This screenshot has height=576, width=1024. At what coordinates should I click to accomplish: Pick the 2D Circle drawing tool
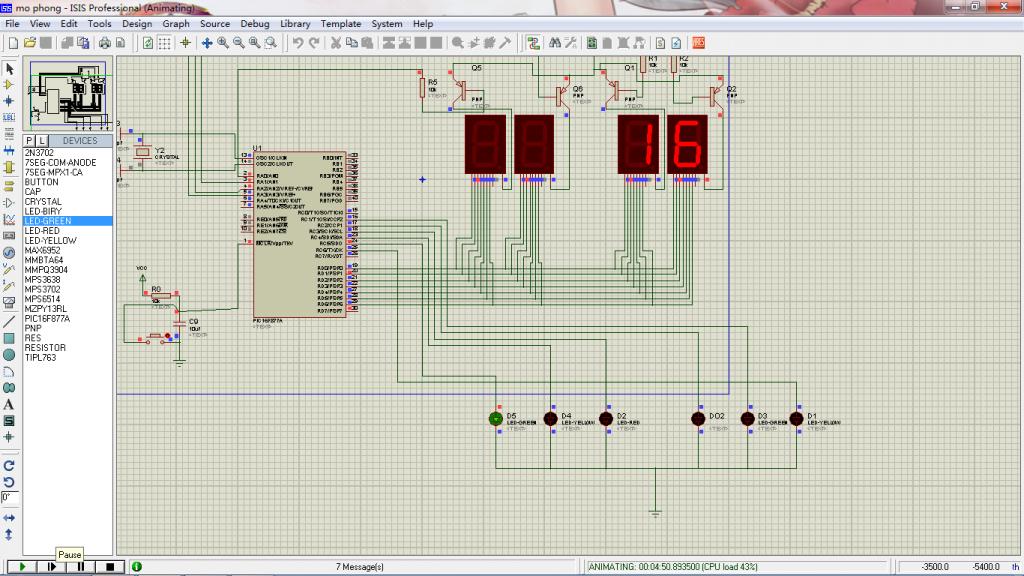pyautogui.click(x=9, y=354)
